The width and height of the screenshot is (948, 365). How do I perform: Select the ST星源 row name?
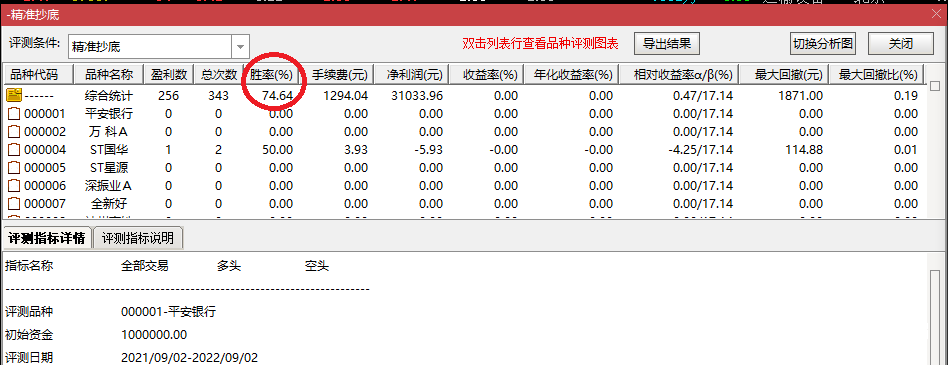click(x=108, y=168)
